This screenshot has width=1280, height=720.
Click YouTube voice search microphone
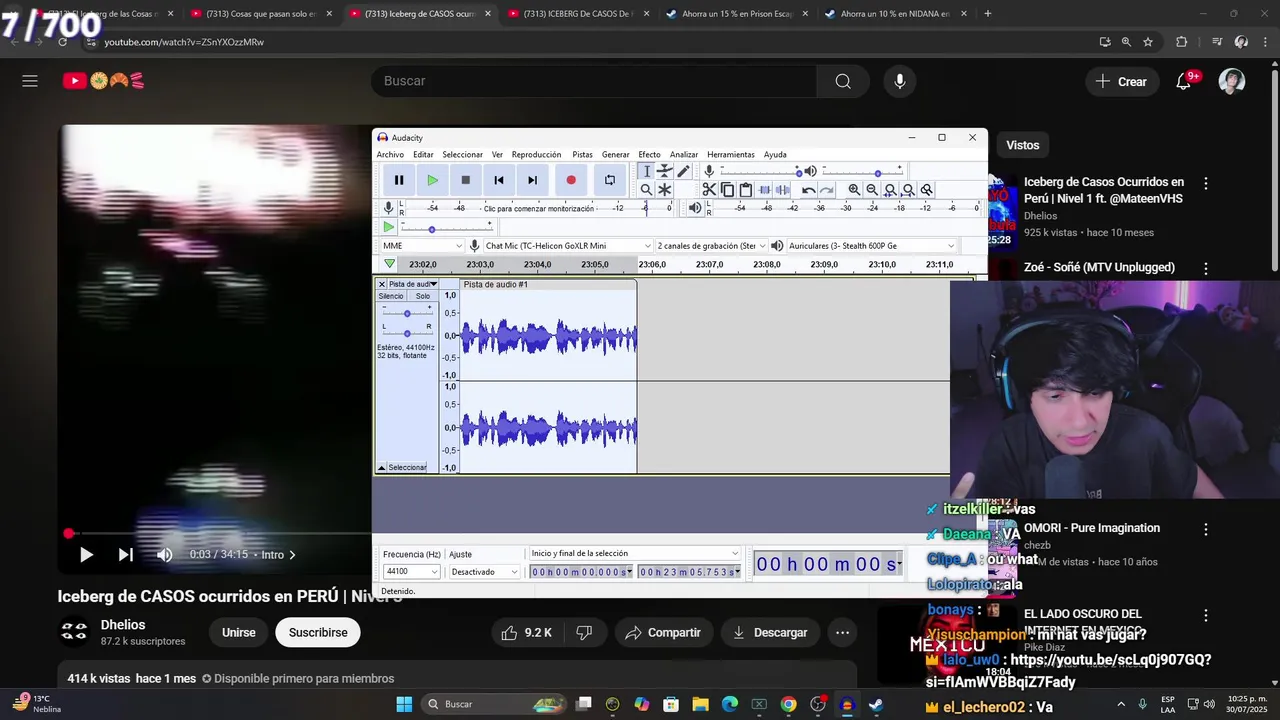click(x=900, y=81)
